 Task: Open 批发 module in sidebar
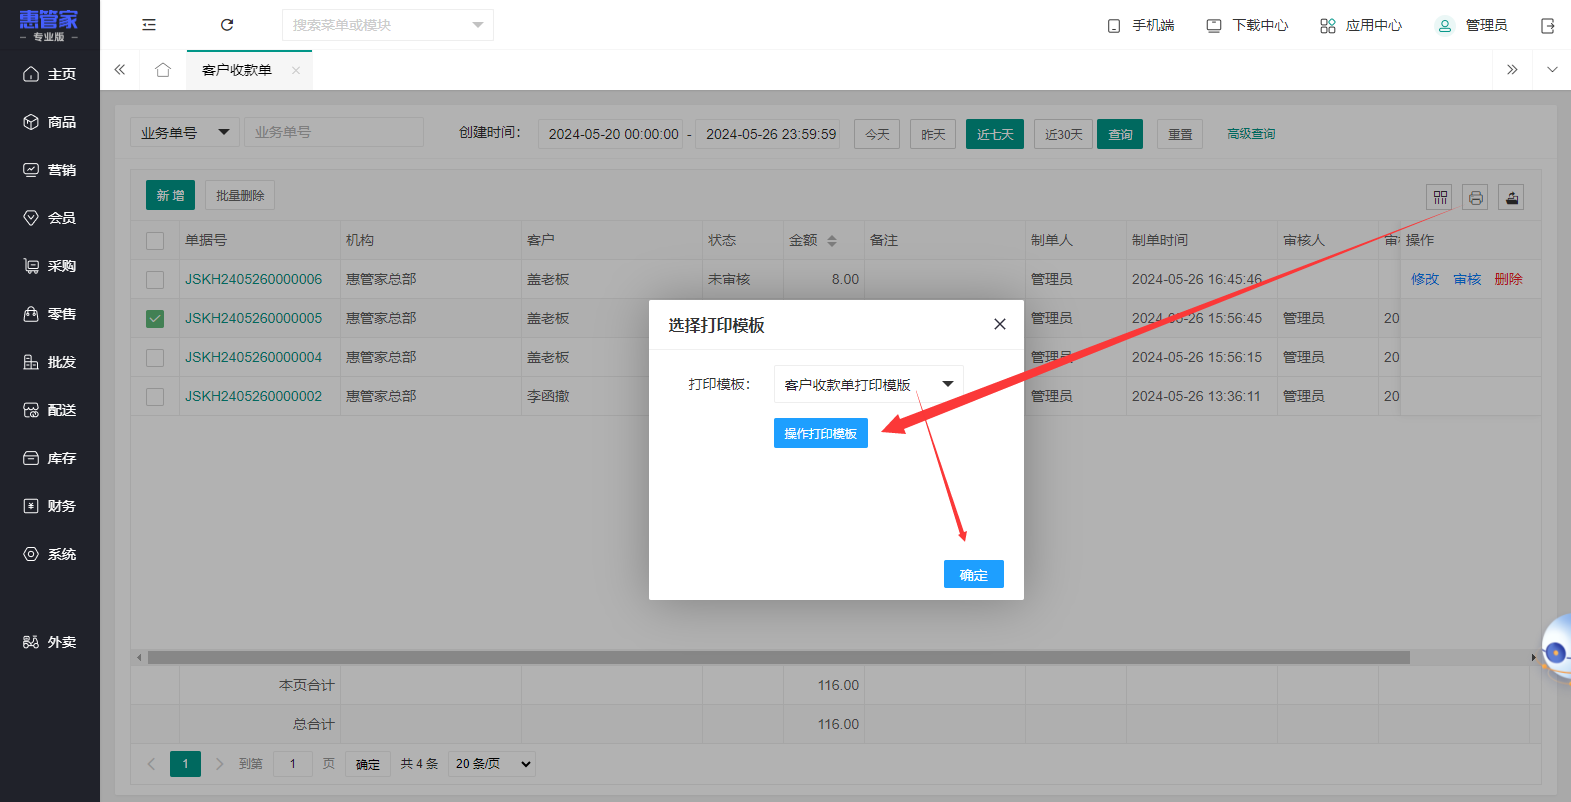point(50,362)
